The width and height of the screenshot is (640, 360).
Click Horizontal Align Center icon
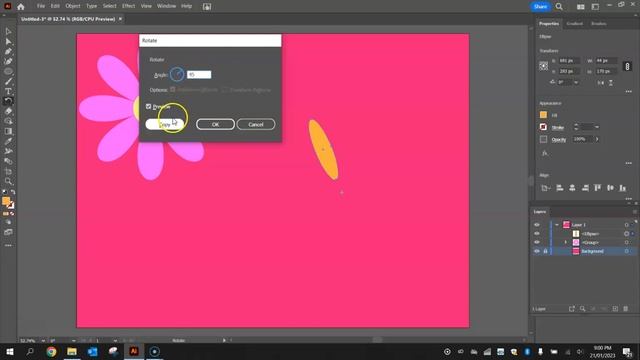coord(572,188)
